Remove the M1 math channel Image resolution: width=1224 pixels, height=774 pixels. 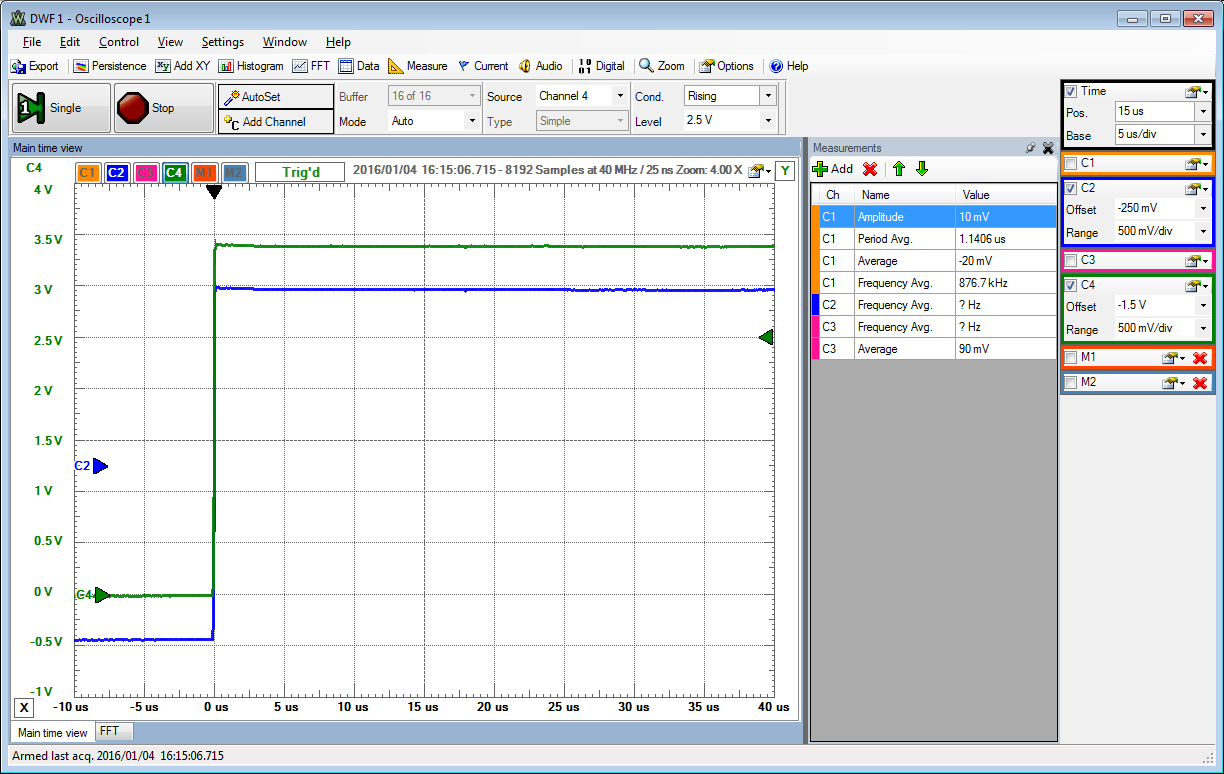coord(1200,358)
